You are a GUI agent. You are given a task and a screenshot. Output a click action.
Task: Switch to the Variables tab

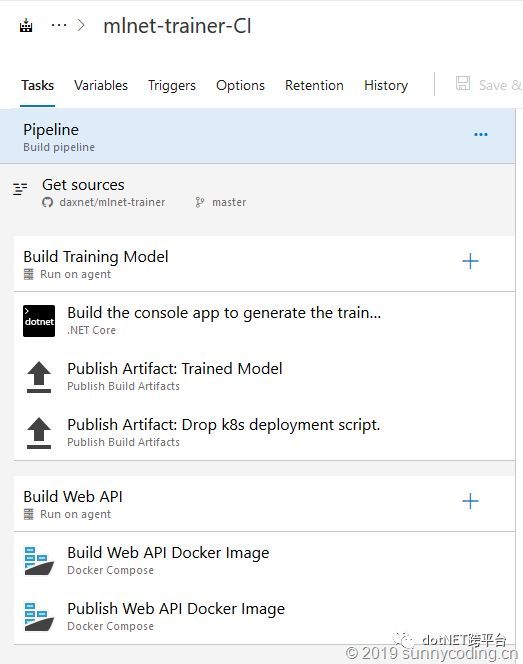101,86
